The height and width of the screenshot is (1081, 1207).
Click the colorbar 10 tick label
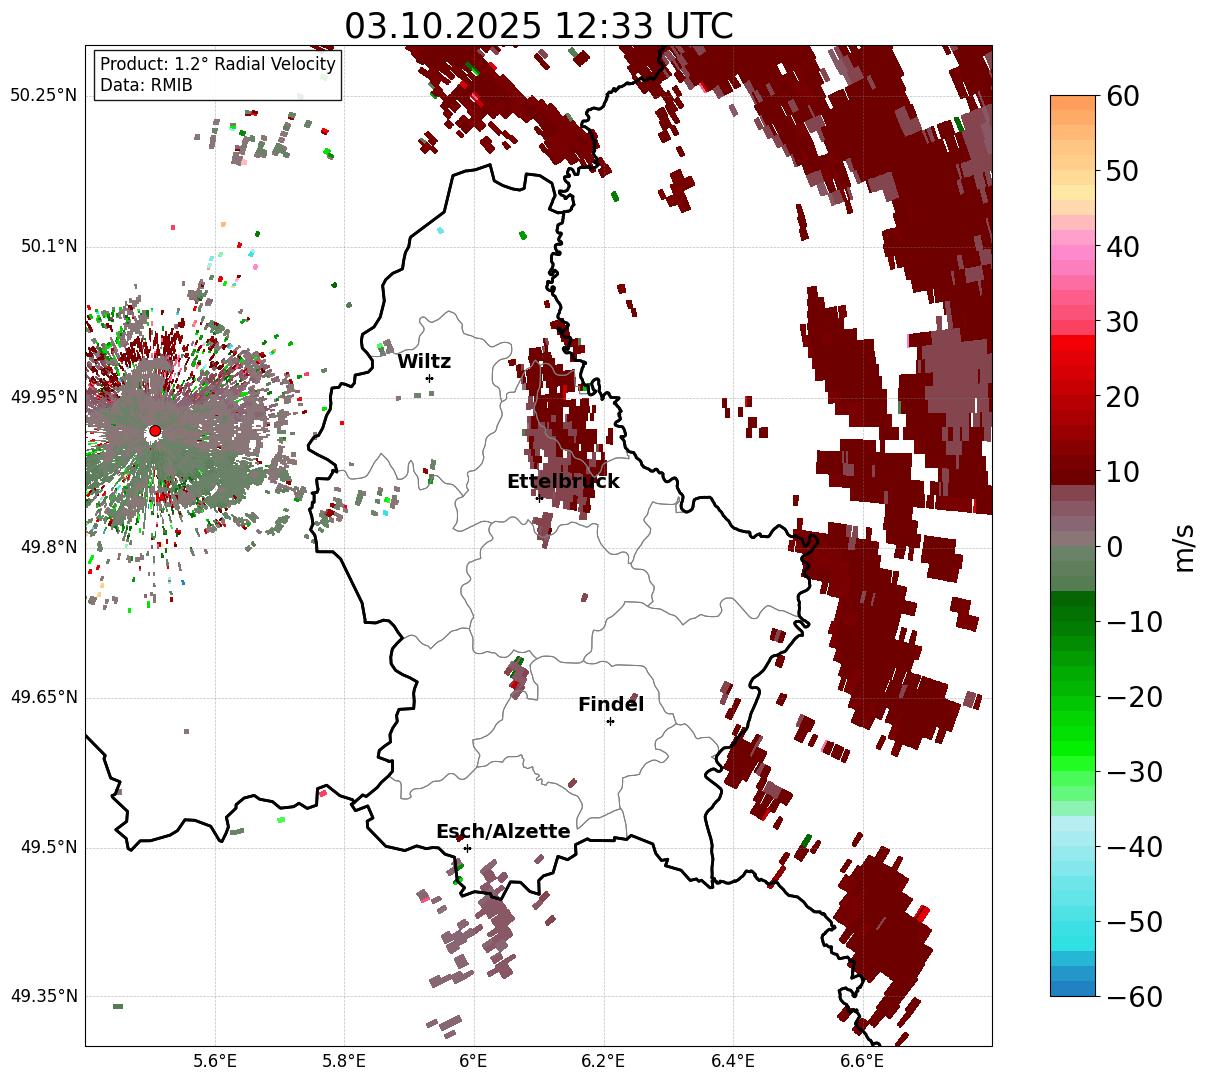coord(1121,472)
